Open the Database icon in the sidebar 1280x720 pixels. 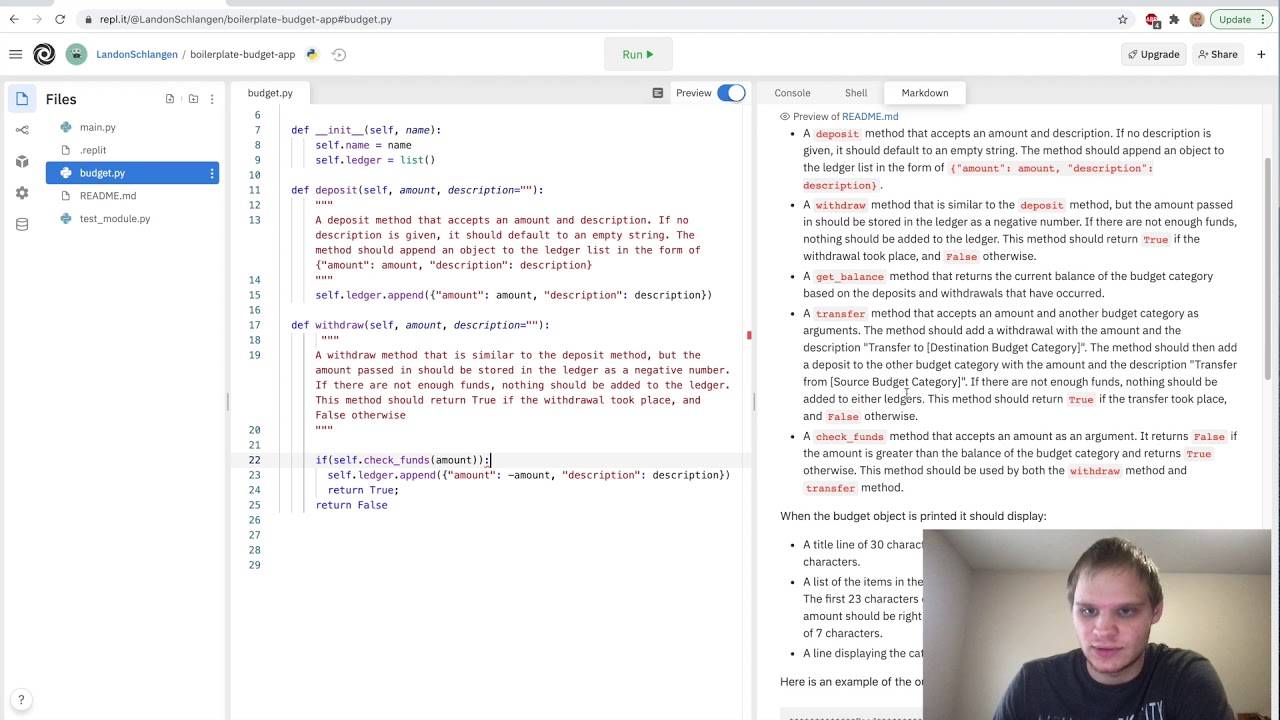point(22,224)
